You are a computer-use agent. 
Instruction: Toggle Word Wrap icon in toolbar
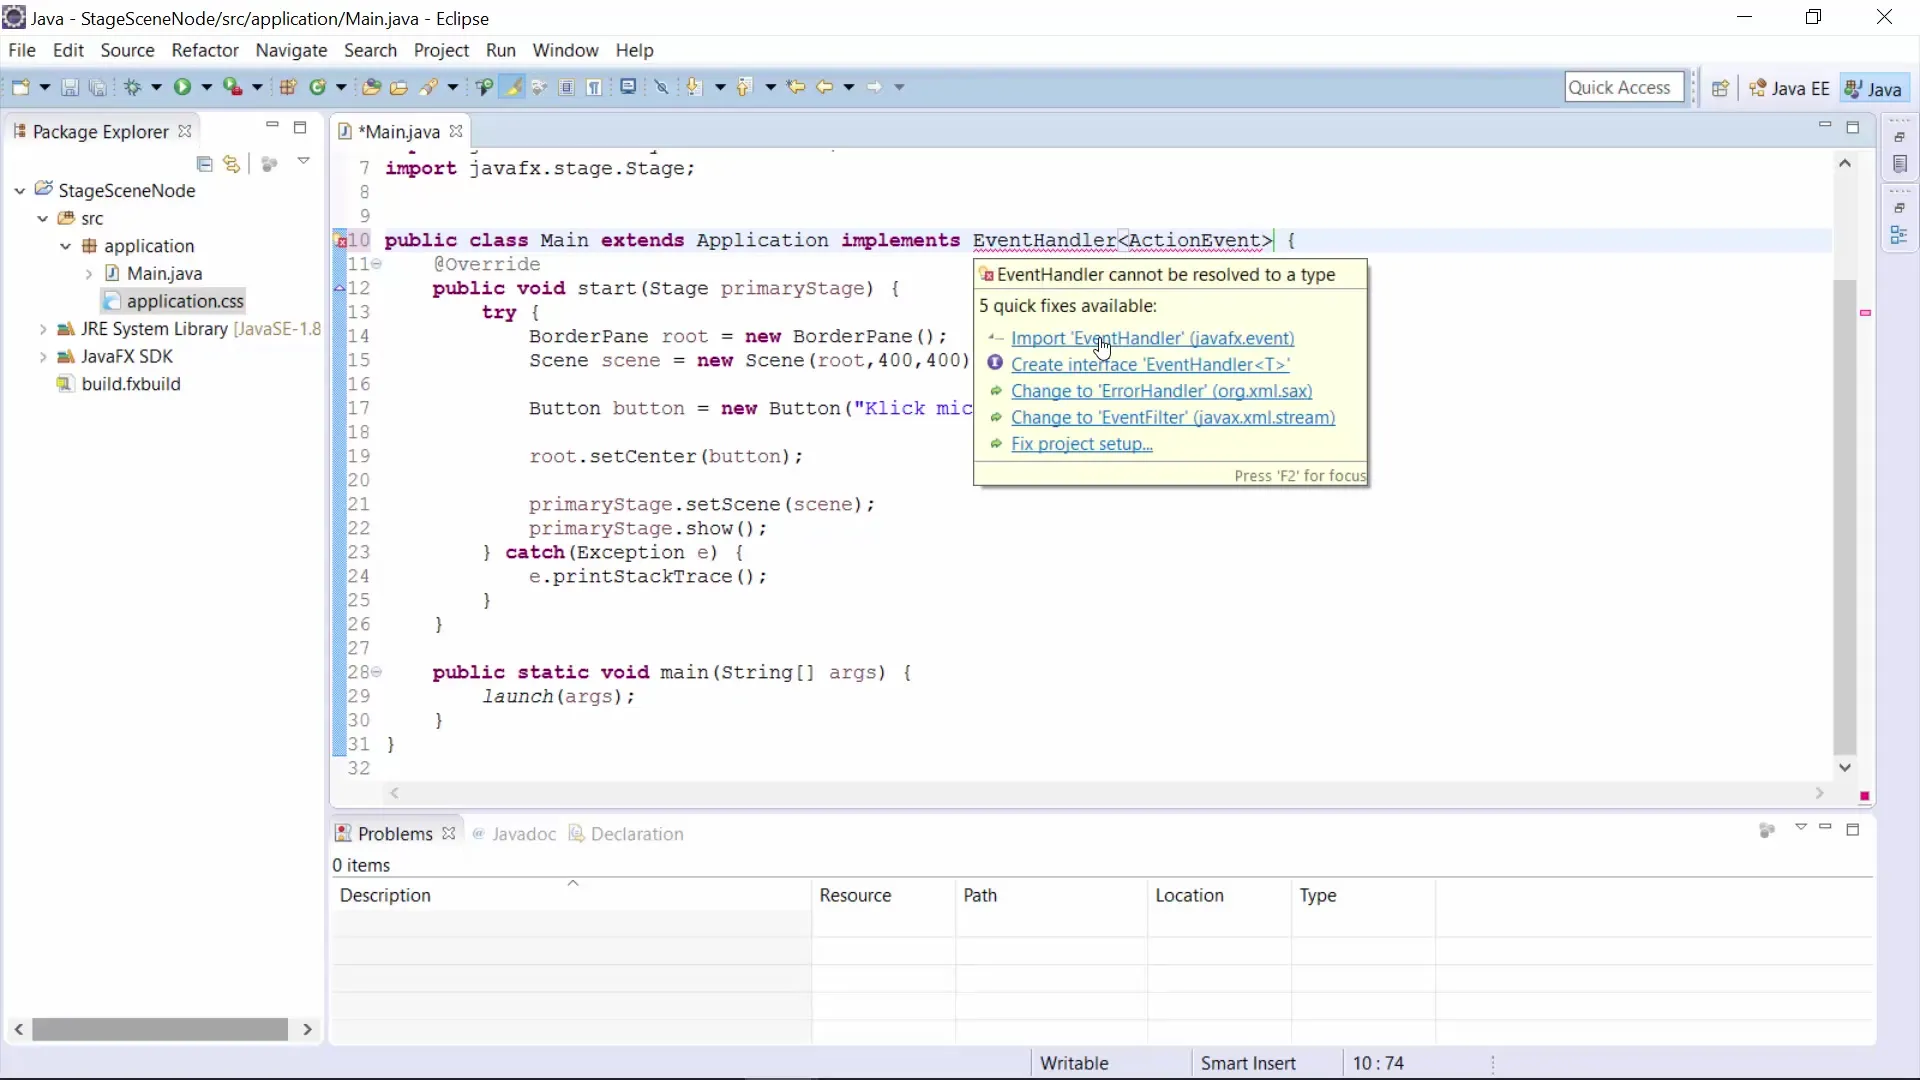click(x=539, y=87)
